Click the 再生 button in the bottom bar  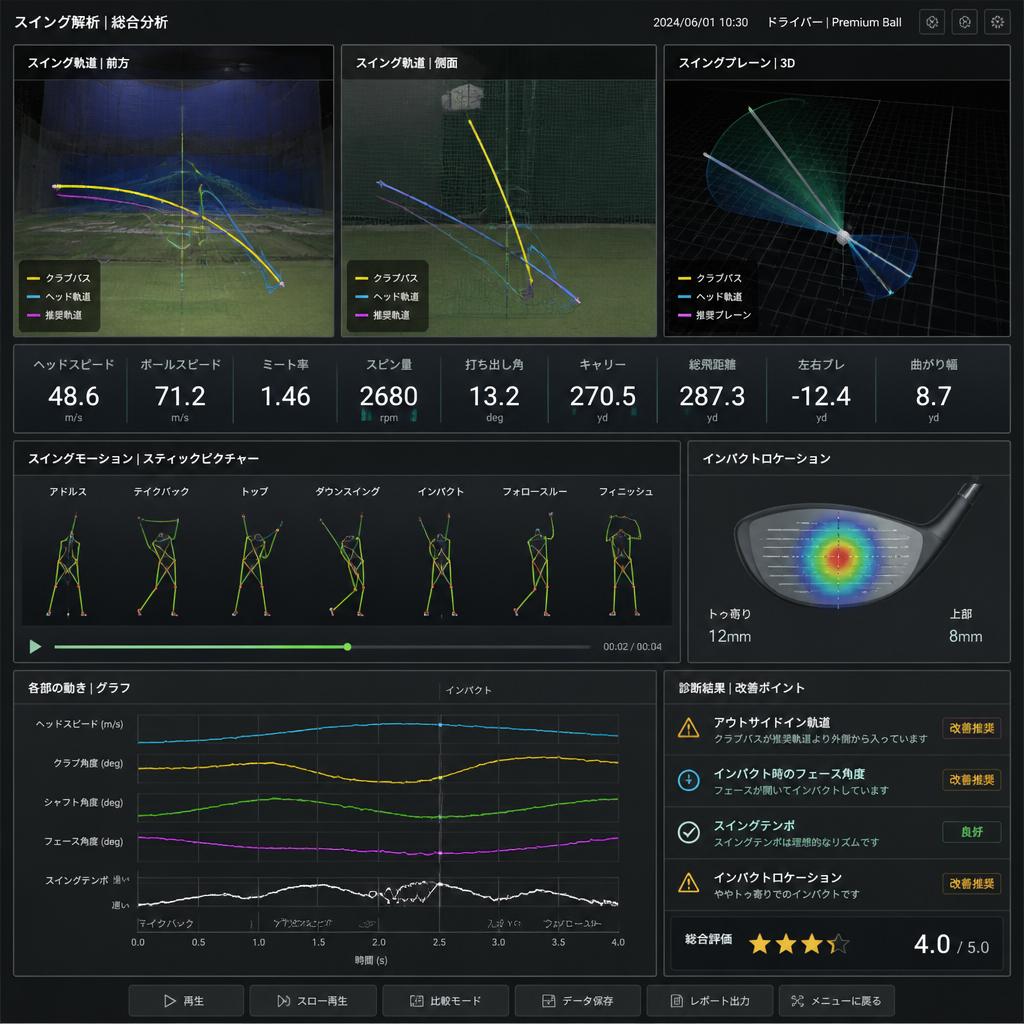(x=186, y=1000)
